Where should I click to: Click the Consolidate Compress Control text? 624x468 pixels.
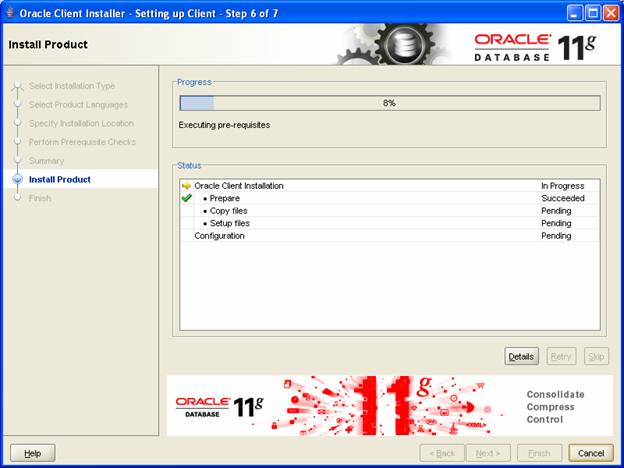click(556, 407)
